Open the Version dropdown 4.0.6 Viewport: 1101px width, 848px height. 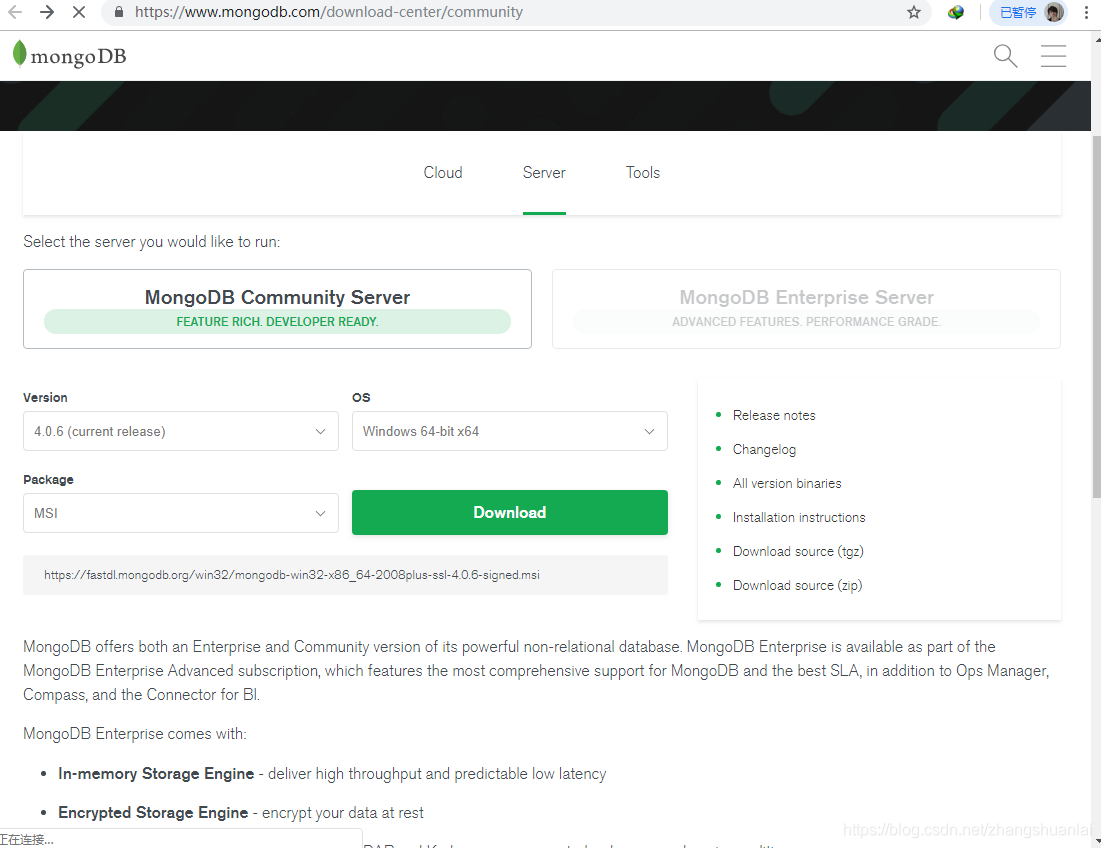click(x=180, y=431)
